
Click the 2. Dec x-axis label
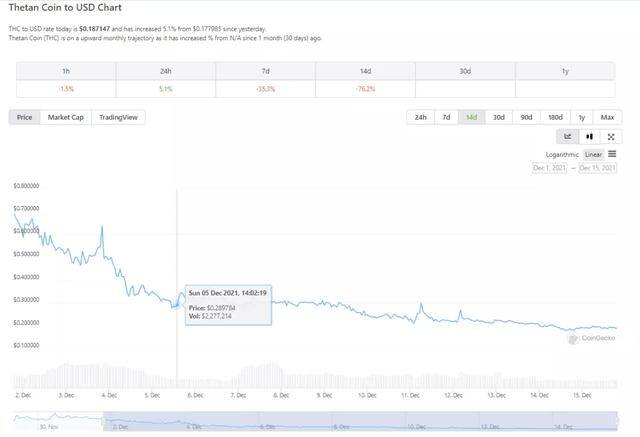(x=23, y=395)
